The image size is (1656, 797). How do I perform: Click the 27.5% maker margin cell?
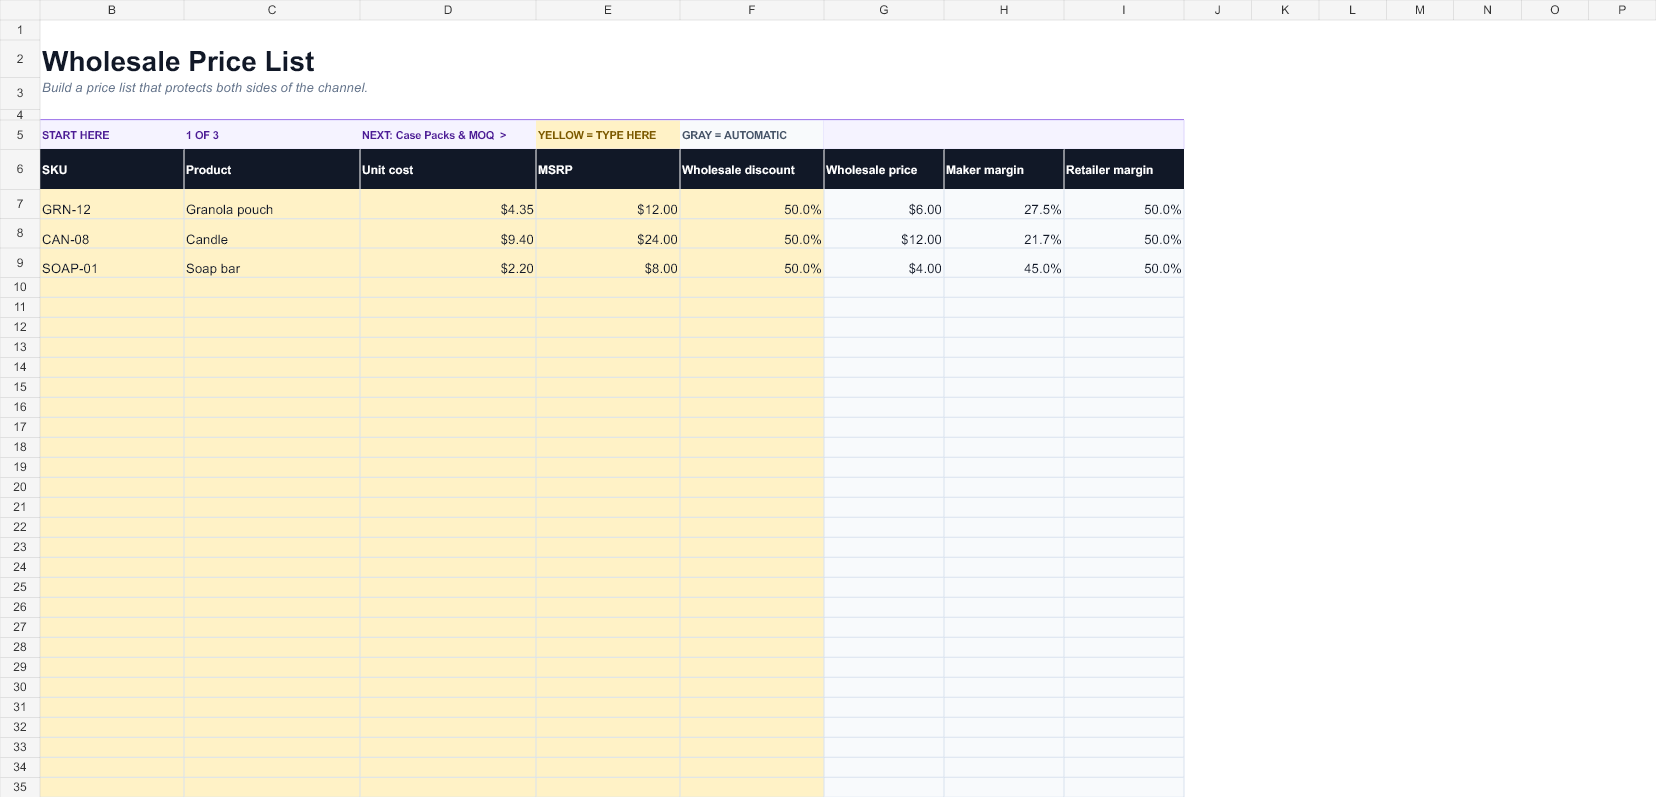1004,204
